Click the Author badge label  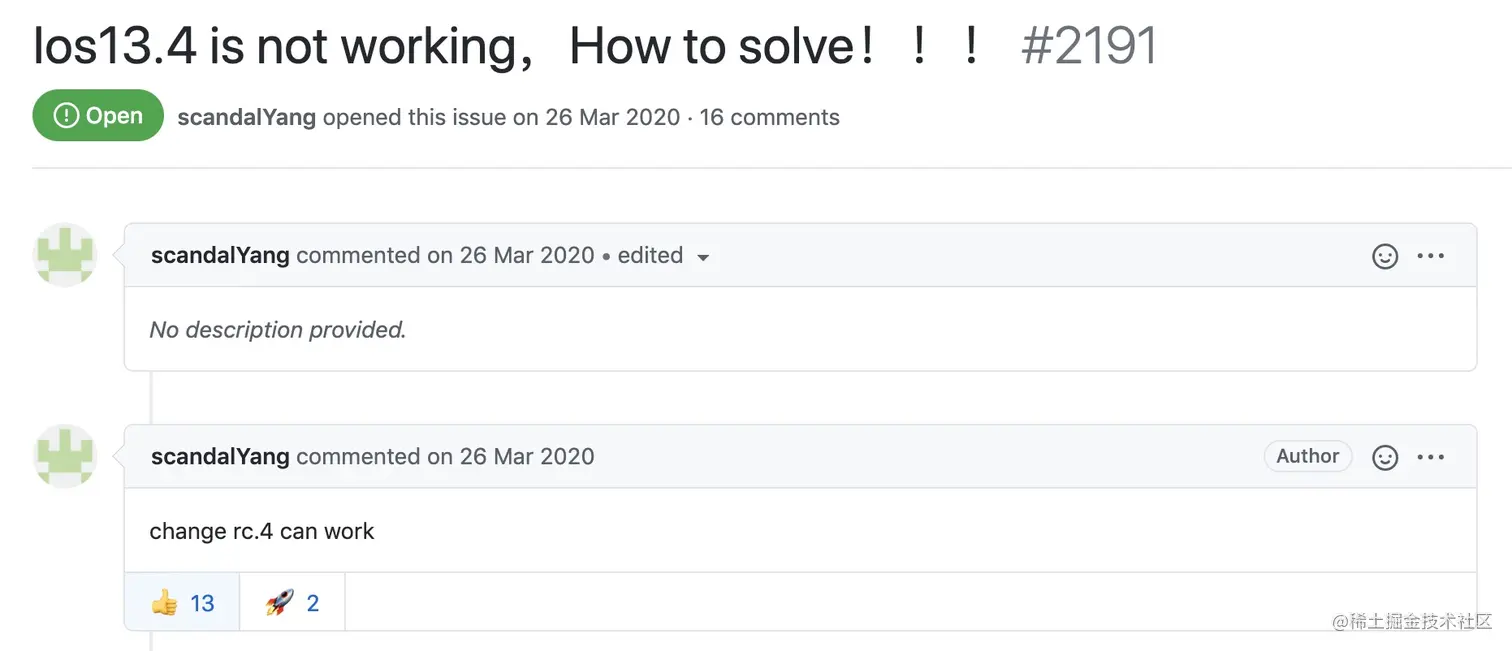(x=1307, y=457)
